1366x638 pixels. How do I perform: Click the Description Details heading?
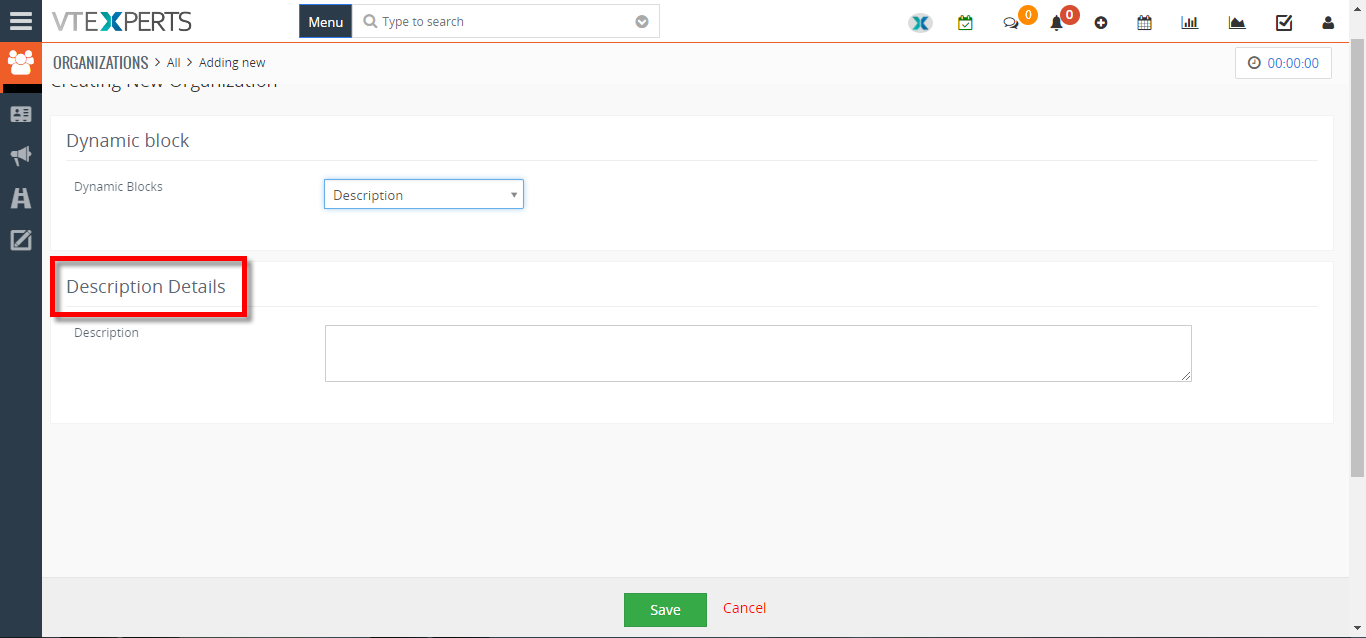click(x=146, y=287)
